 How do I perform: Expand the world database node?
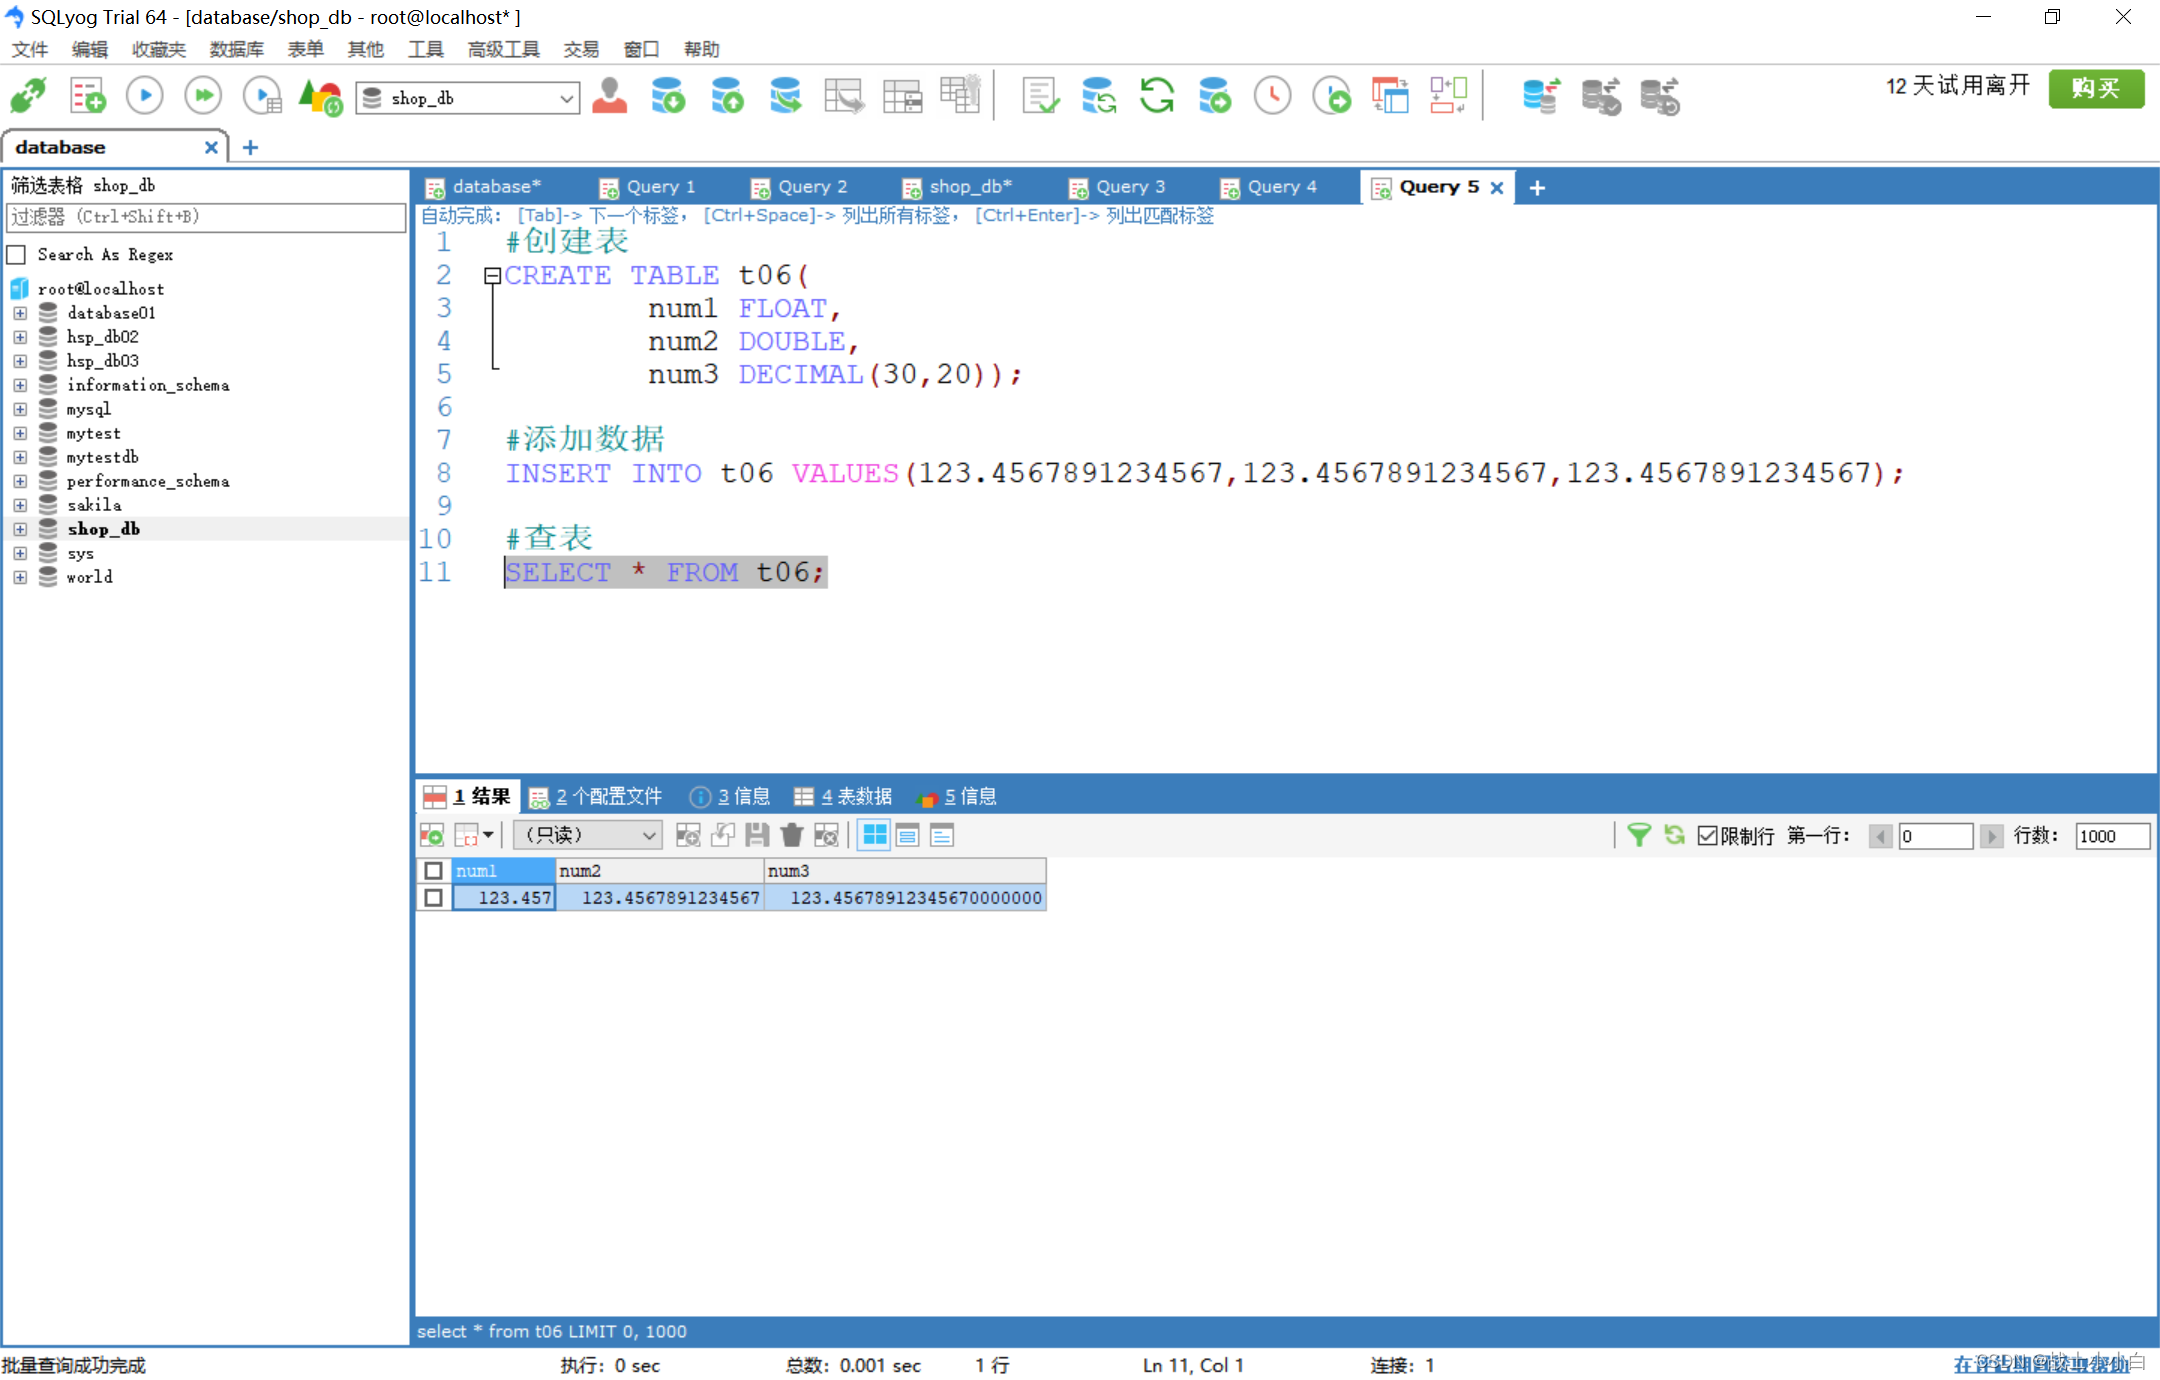20,577
